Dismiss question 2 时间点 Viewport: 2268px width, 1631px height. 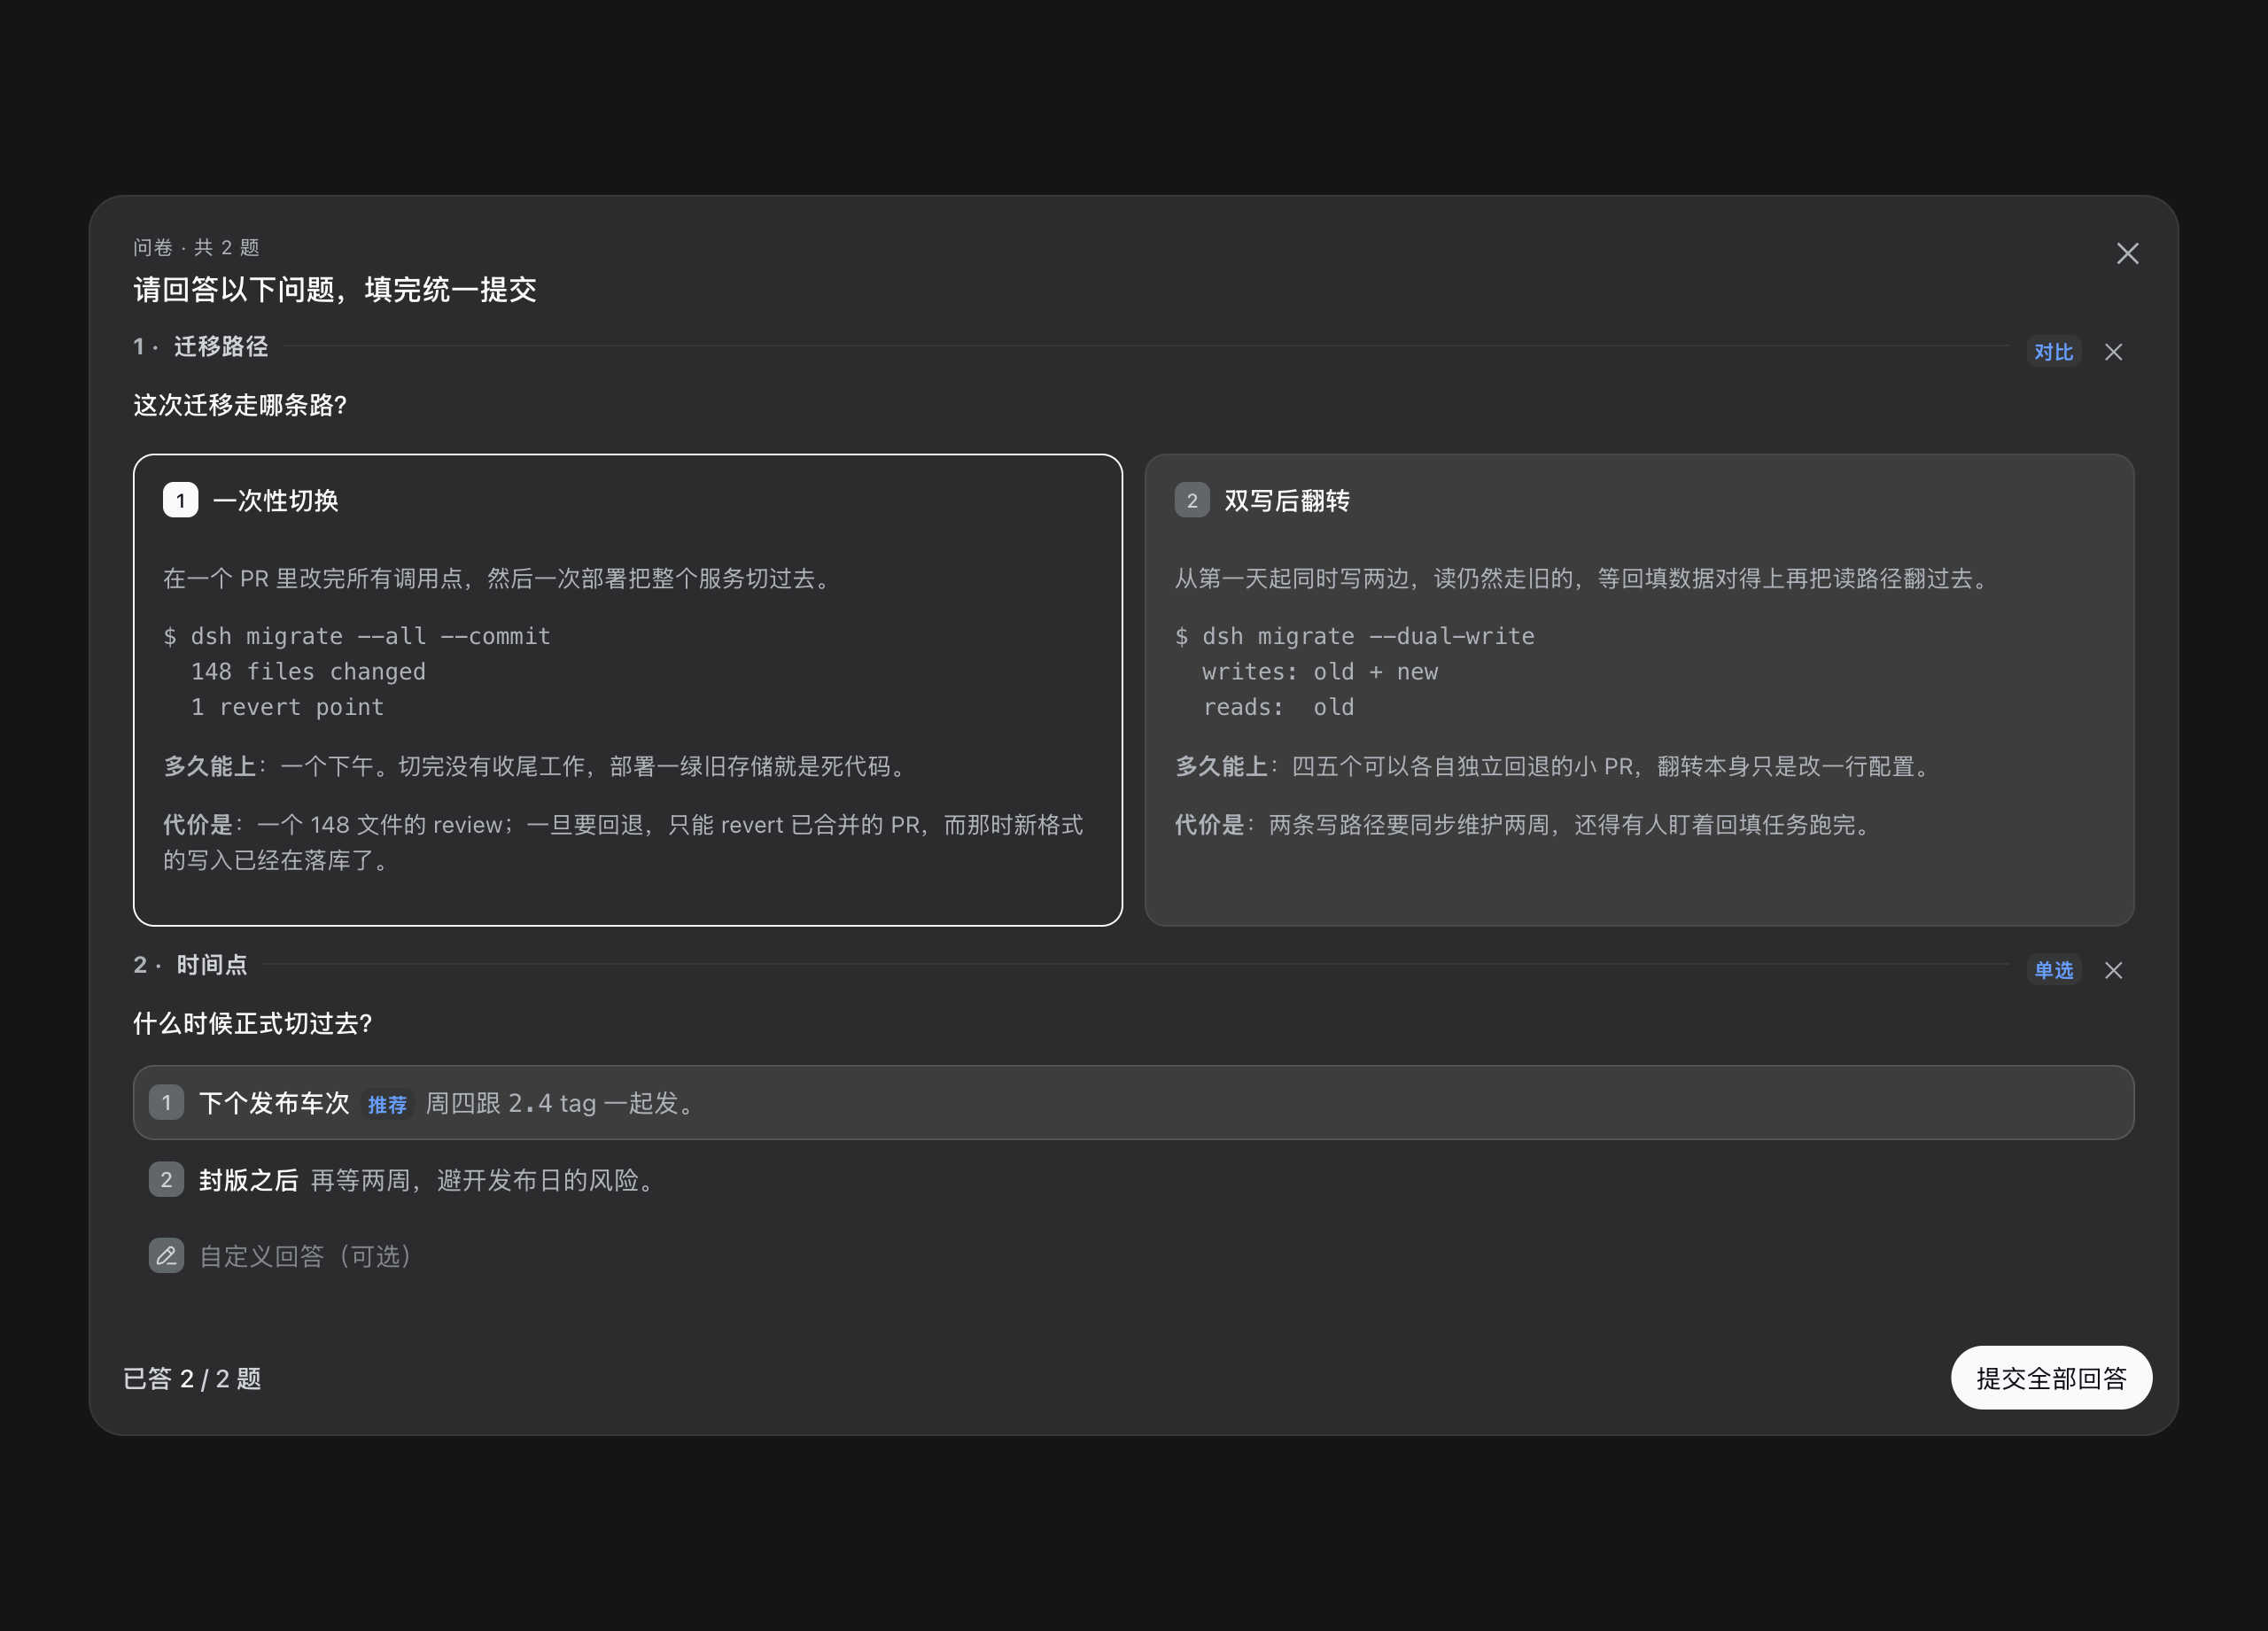tap(2113, 970)
